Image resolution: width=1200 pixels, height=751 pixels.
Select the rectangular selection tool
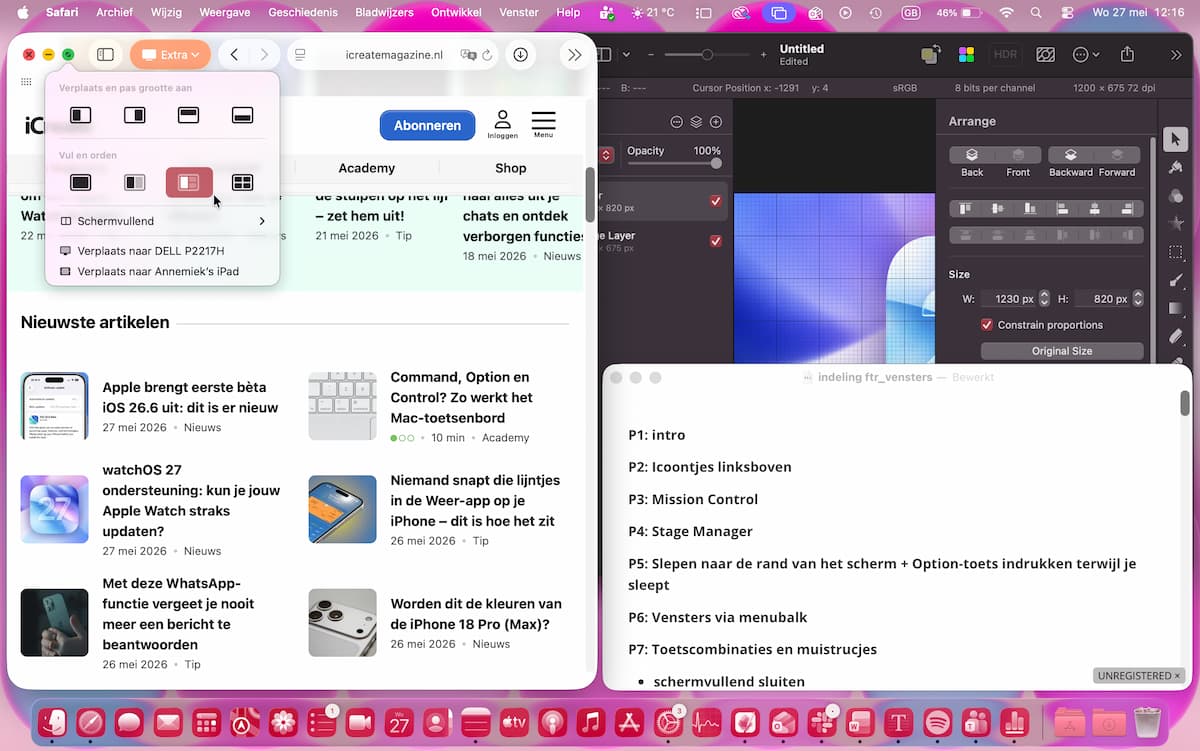(x=1176, y=252)
